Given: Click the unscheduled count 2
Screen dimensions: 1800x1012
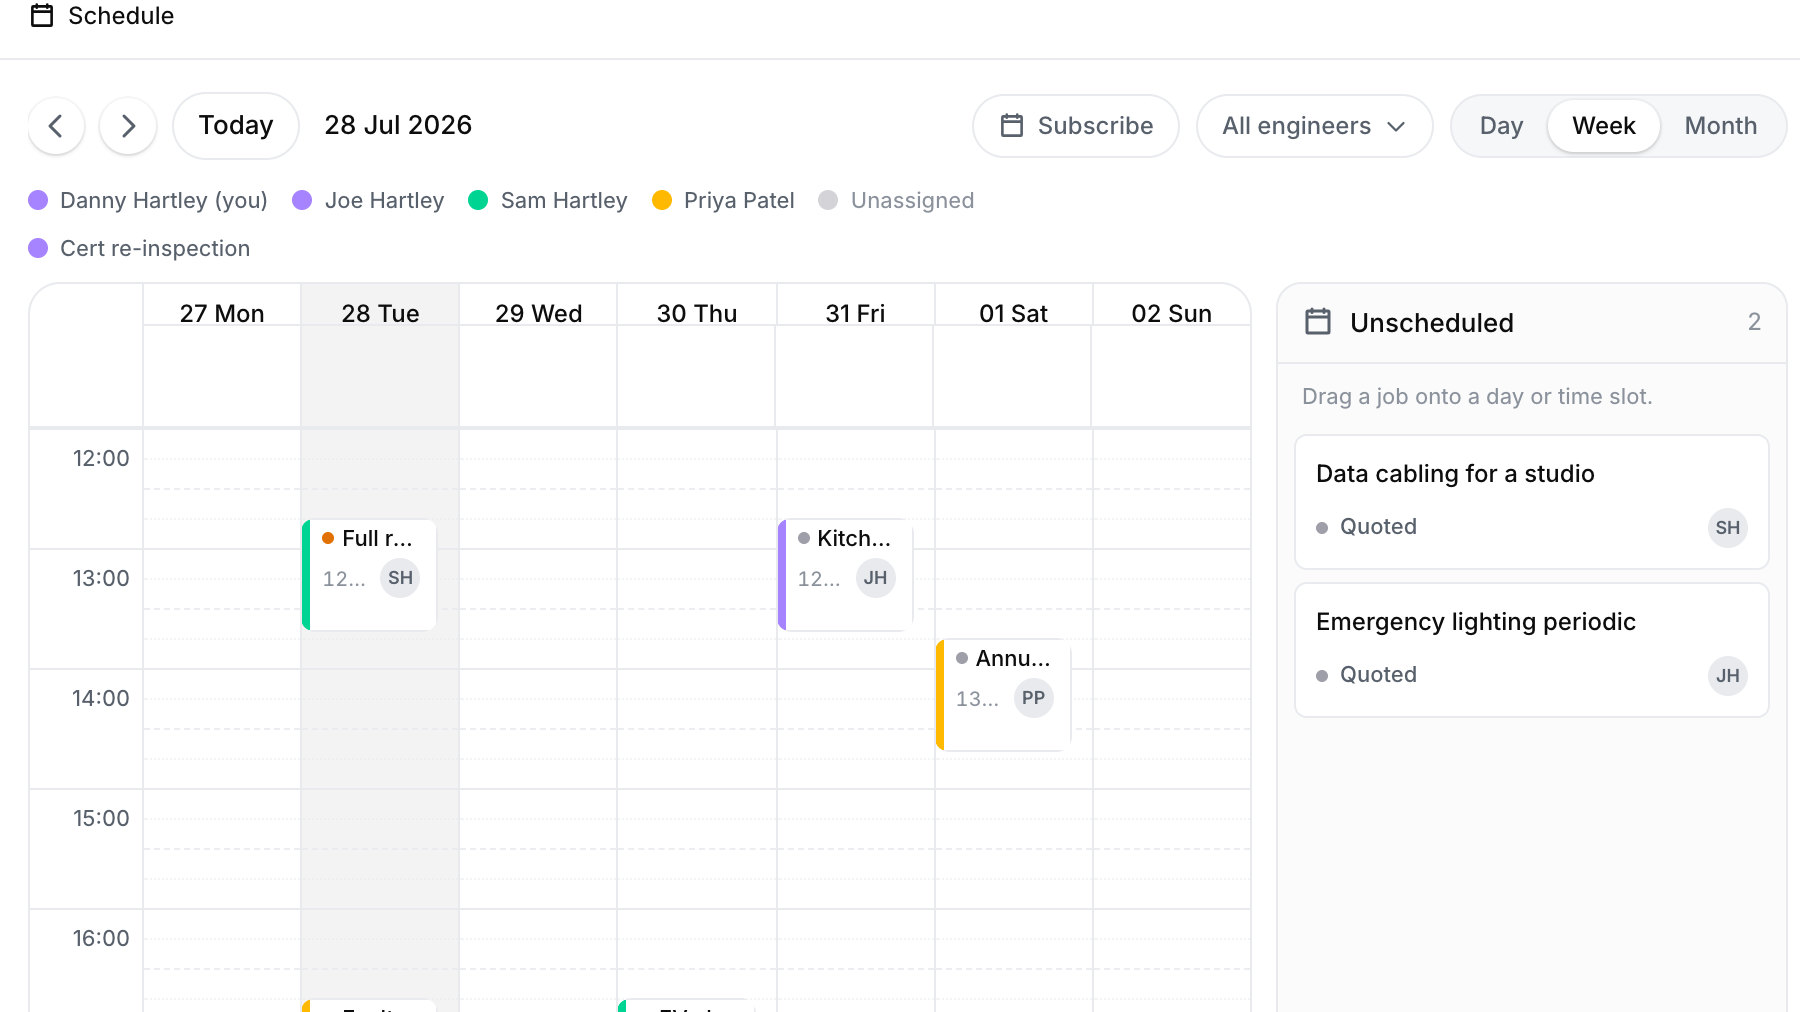Looking at the screenshot, I should coord(1754,322).
